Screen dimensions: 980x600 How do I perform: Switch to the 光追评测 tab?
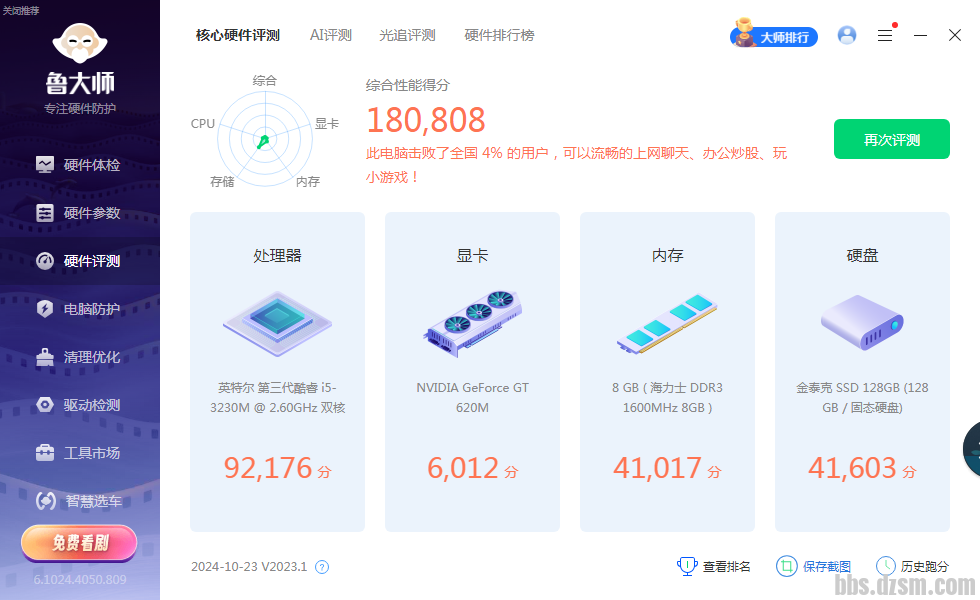tap(407, 35)
